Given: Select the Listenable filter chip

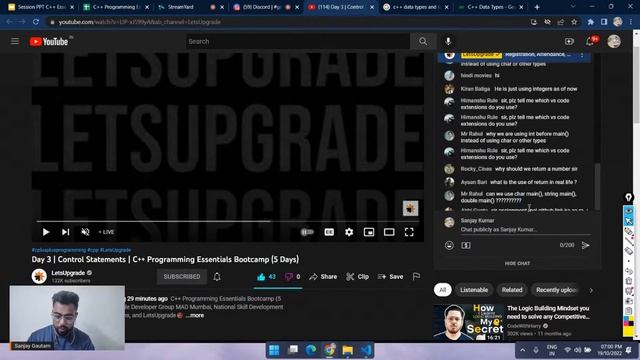Looking at the screenshot, I should [474, 290].
